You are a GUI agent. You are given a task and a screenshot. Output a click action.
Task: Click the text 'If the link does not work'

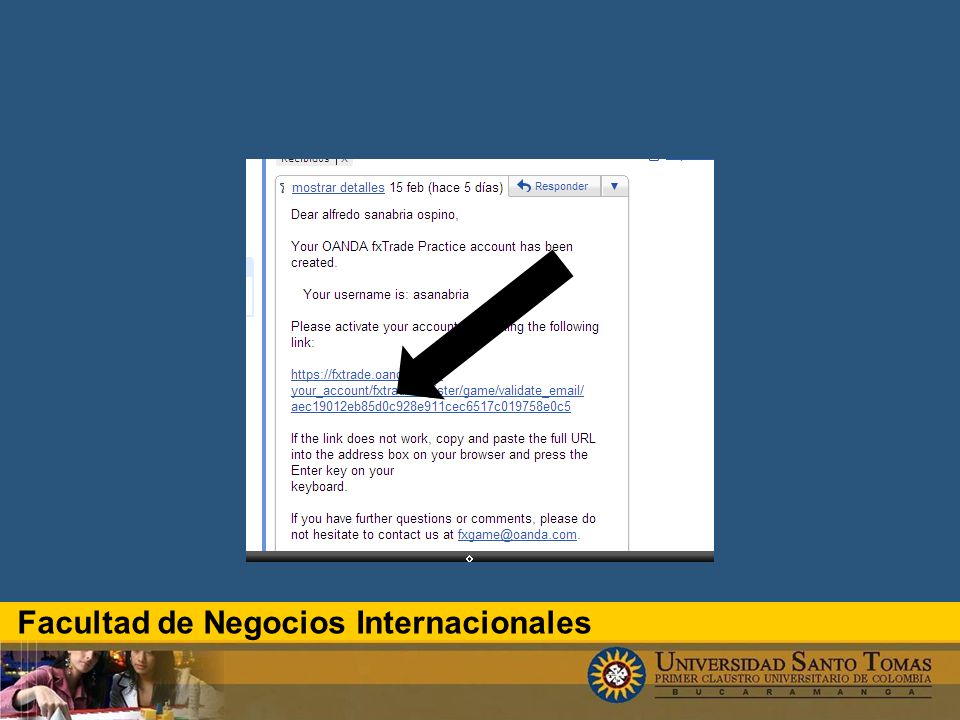click(x=359, y=438)
